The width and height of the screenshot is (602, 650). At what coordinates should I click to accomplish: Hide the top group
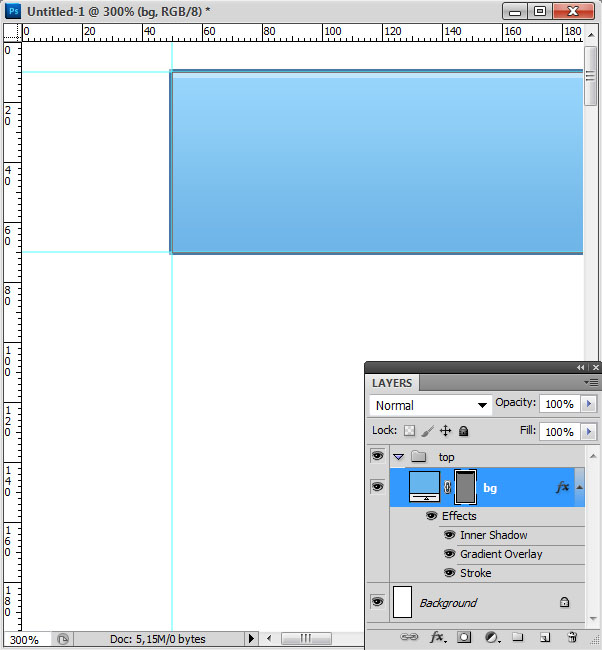377,456
